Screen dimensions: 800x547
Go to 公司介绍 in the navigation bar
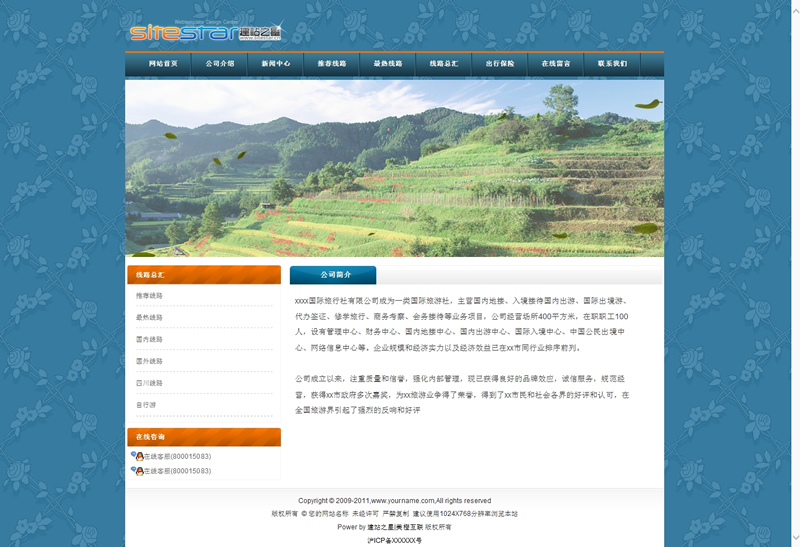pos(220,64)
